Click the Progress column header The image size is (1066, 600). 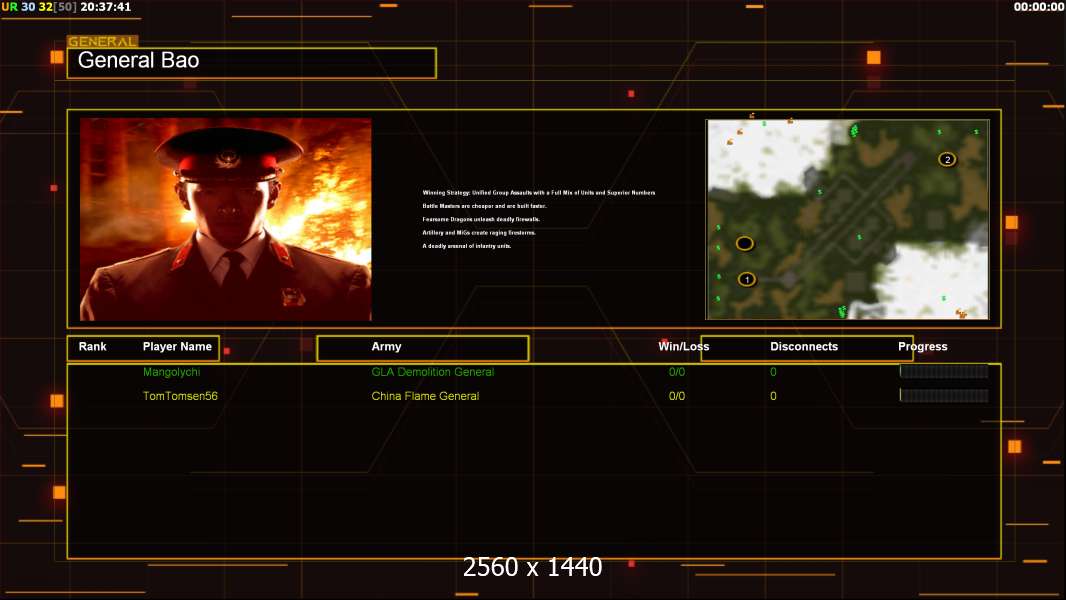pyautogui.click(x=922, y=347)
